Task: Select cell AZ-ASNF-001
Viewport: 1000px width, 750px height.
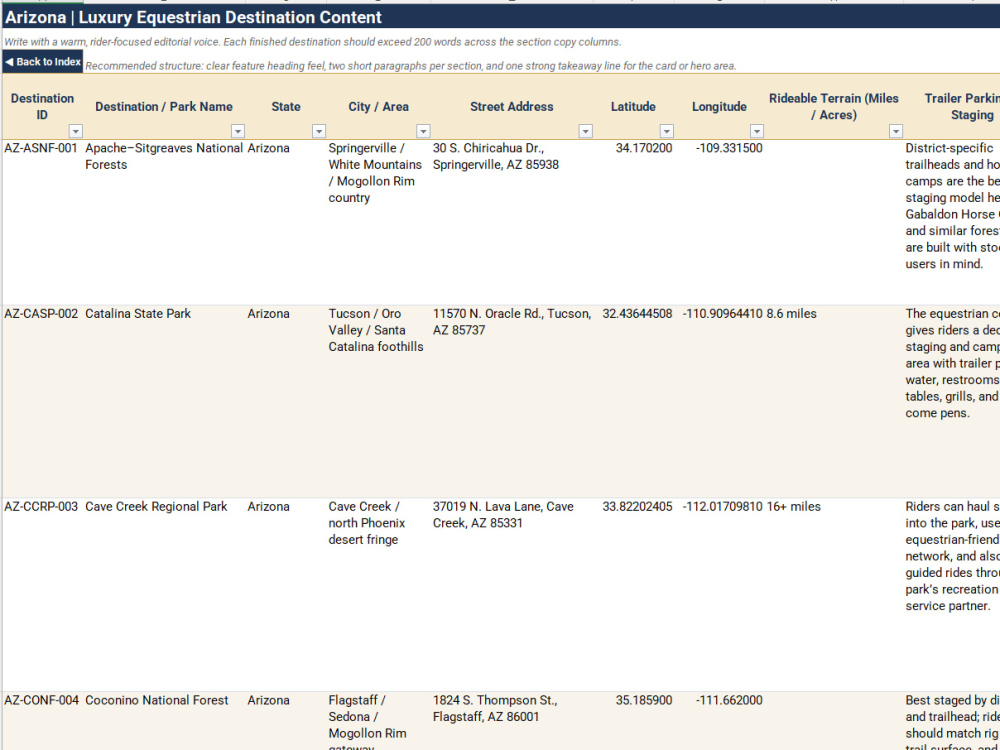Action: (x=43, y=222)
